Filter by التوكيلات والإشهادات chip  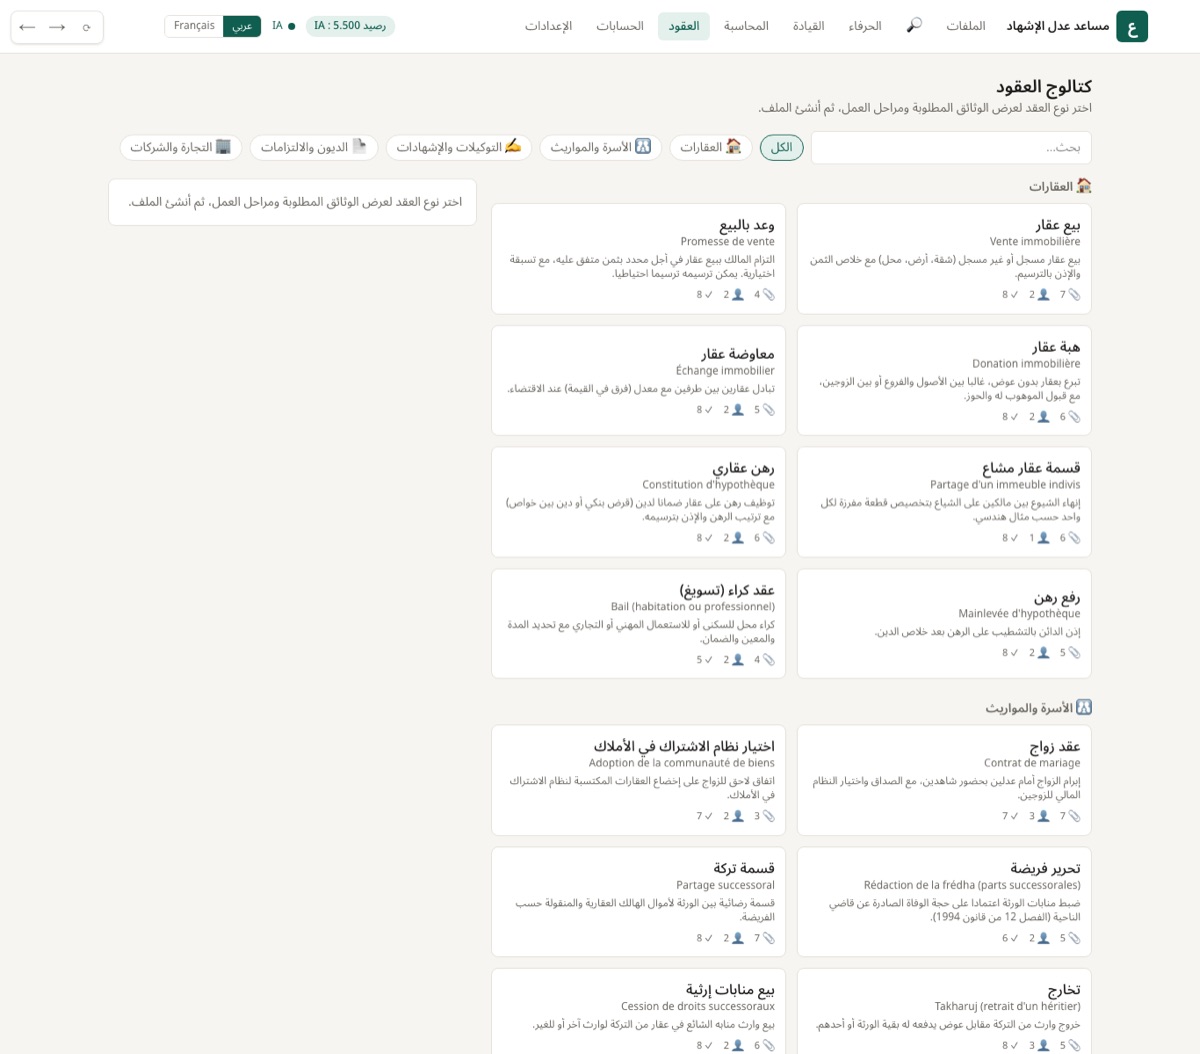point(459,147)
